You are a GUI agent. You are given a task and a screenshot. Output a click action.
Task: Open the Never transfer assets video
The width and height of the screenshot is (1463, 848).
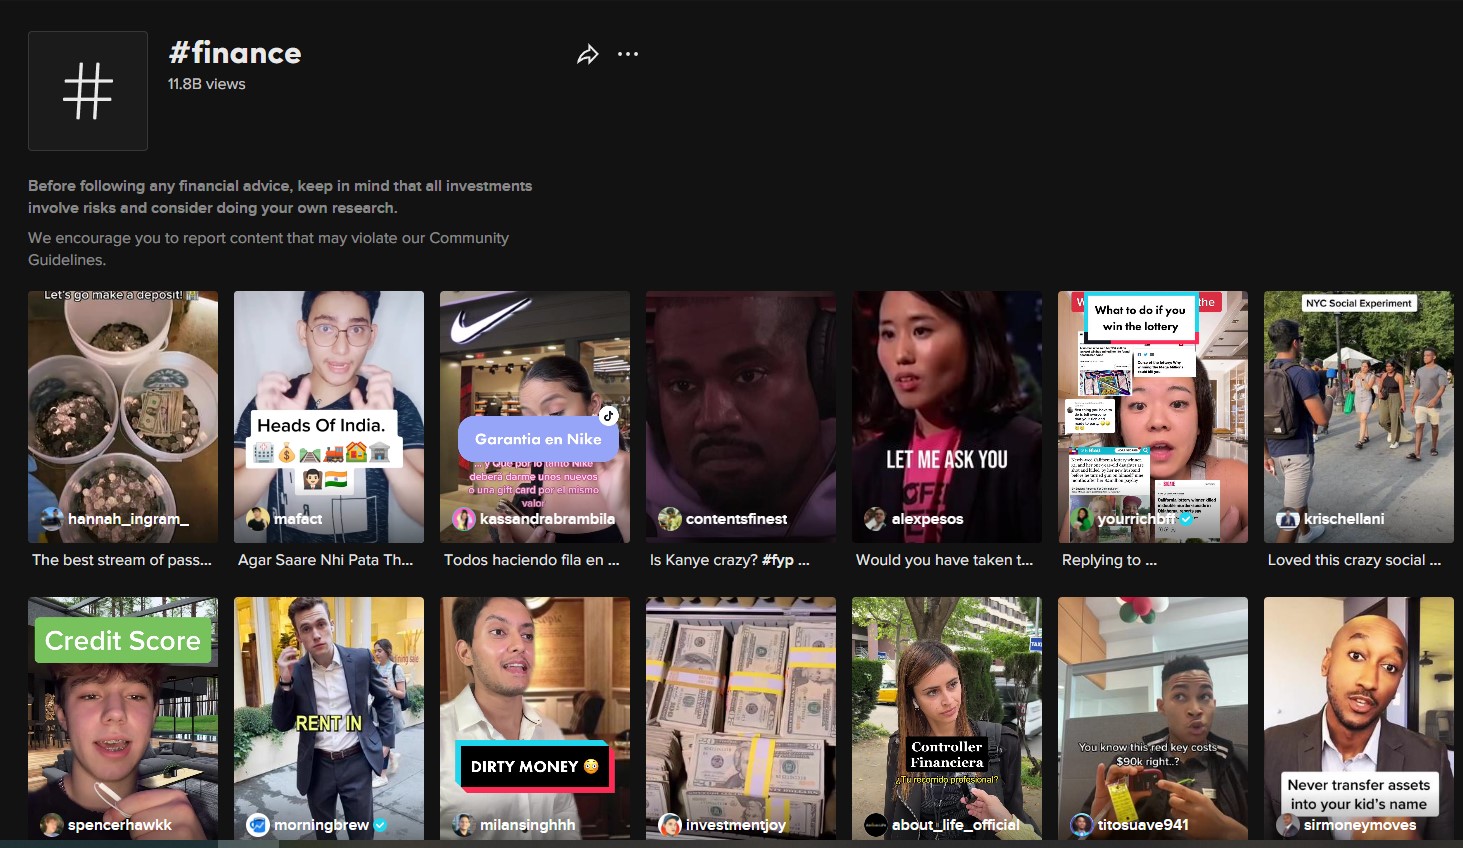pyautogui.click(x=1359, y=718)
